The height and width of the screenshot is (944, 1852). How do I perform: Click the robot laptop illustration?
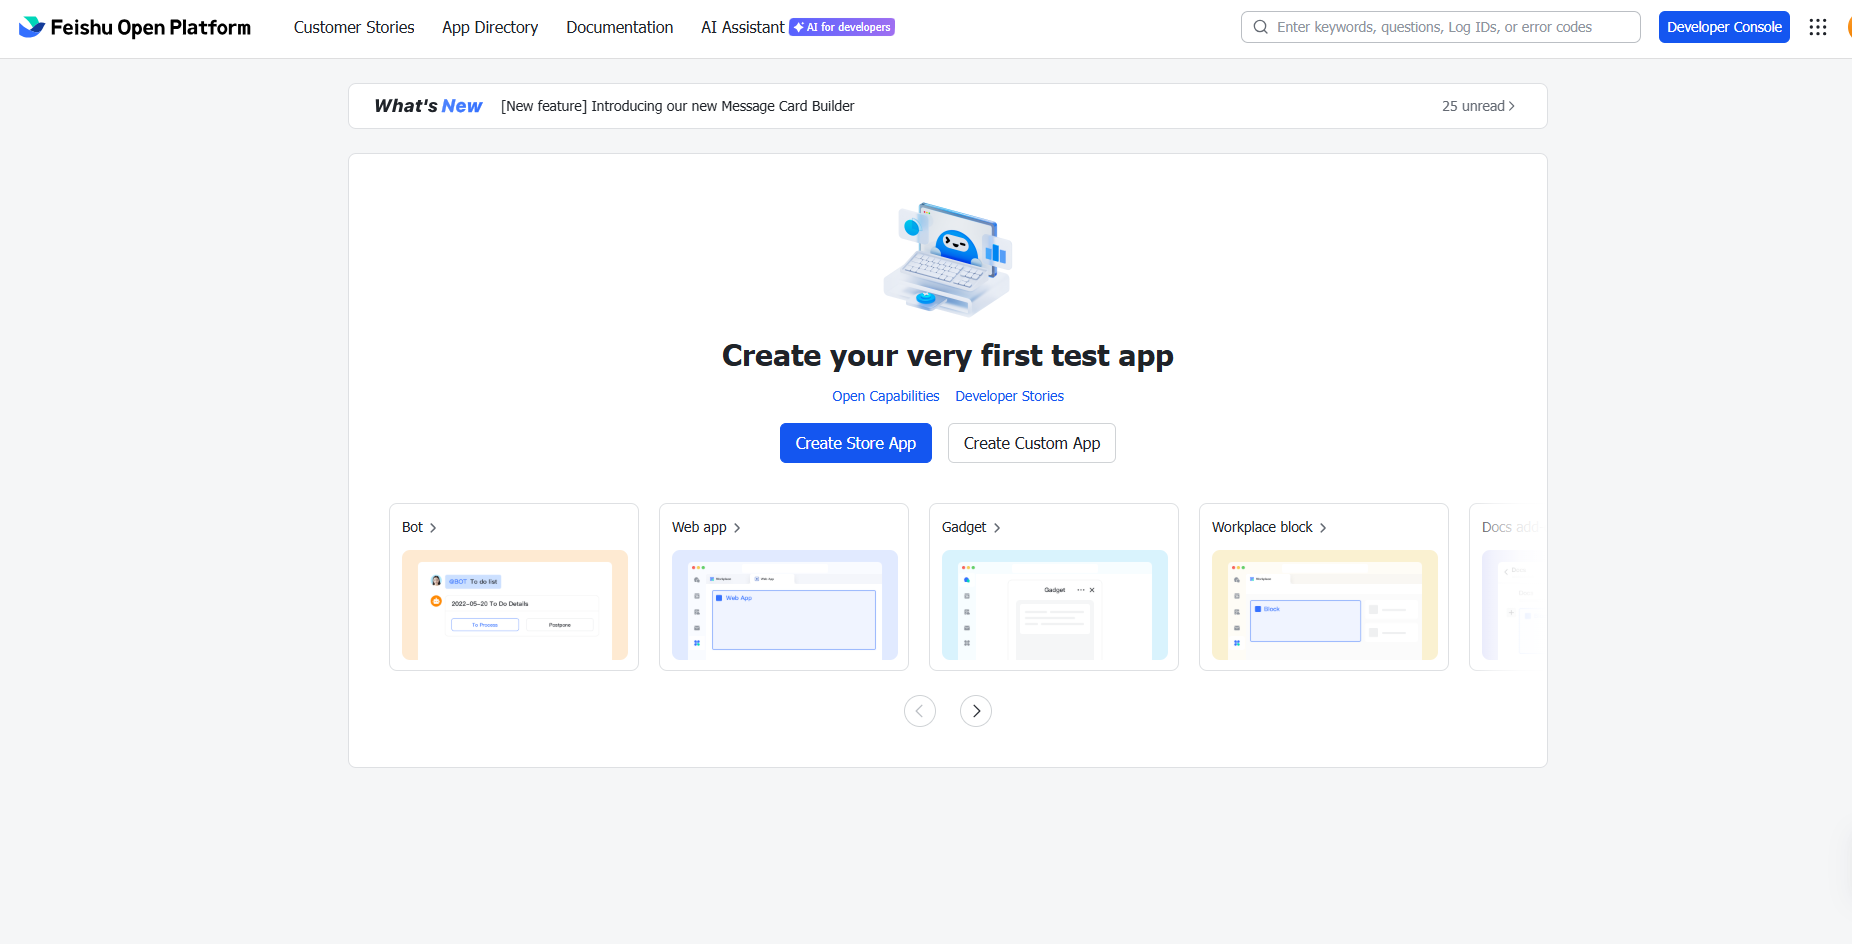tap(947, 260)
